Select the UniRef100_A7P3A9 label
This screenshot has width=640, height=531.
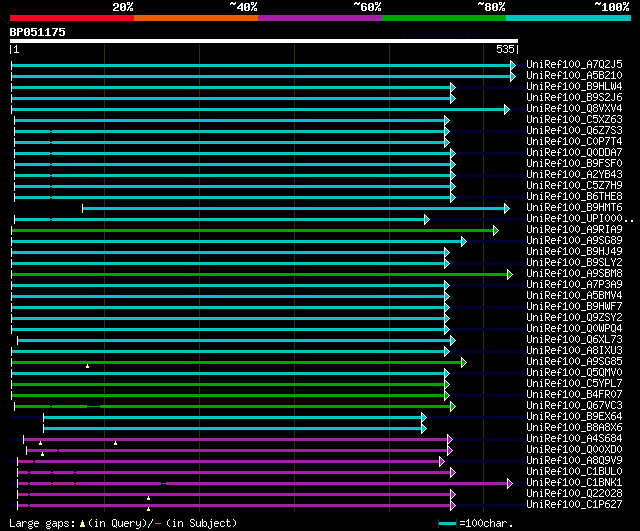pyautogui.click(x=574, y=285)
